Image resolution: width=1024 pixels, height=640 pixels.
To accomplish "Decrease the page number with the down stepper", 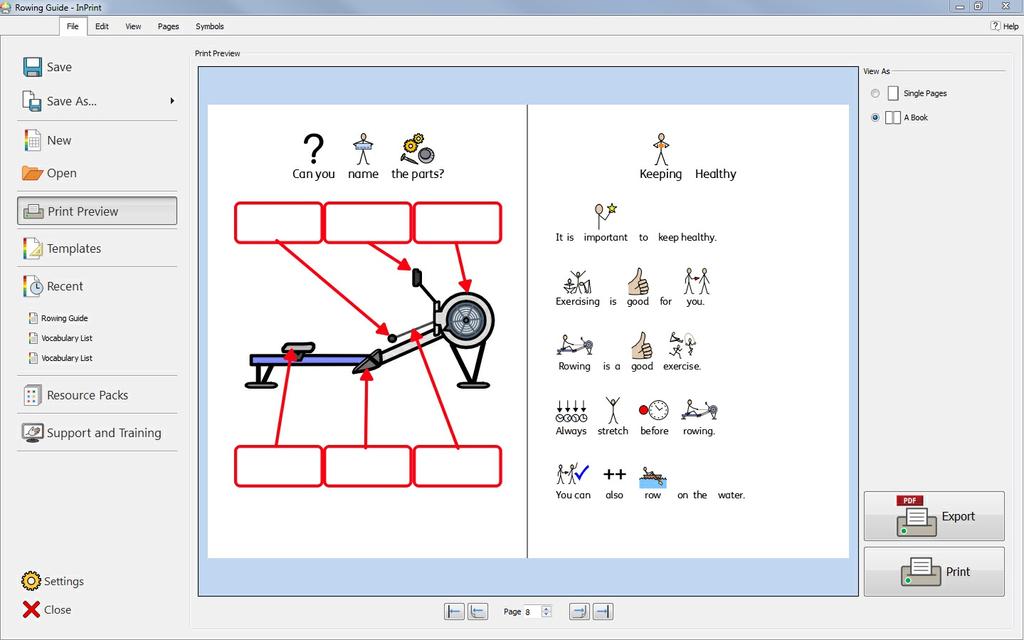I will [547, 615].
